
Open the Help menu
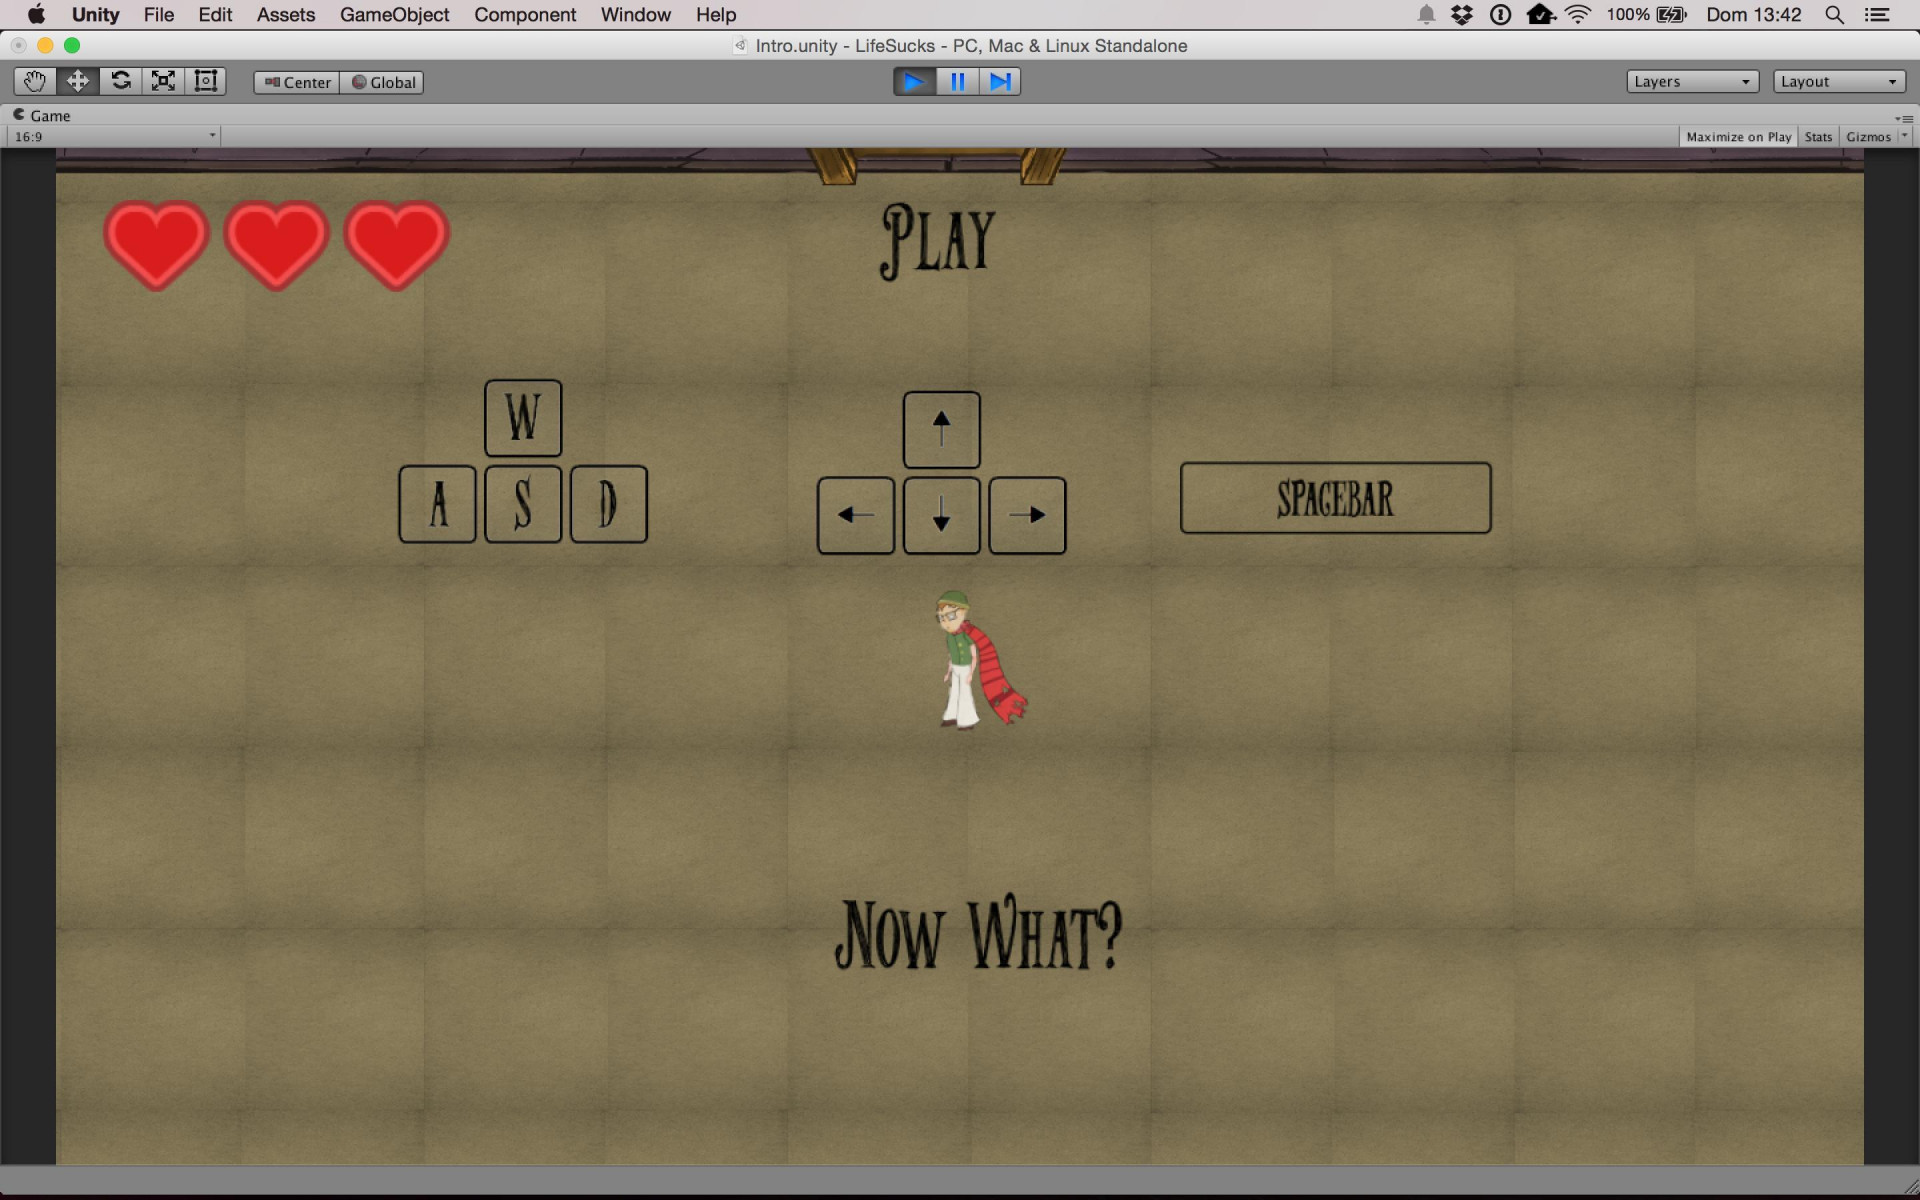[x=716, y=15]
